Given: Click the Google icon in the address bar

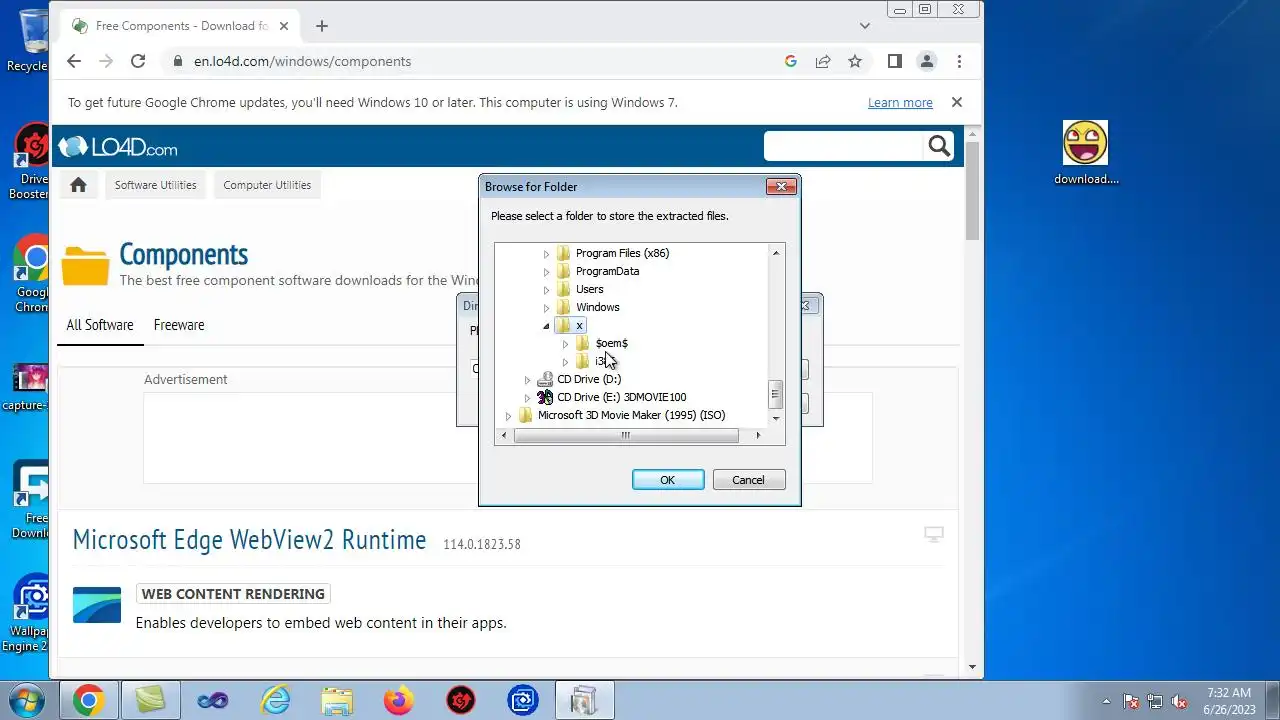Looking at the screenshot, I should (x=791, y=61).
